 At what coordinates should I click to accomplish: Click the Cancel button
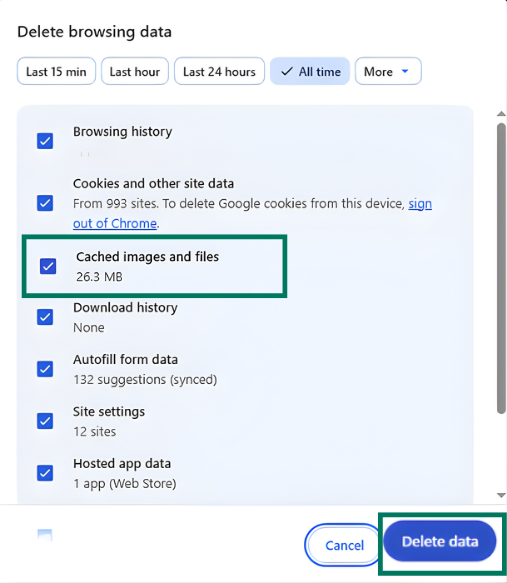[344, 545]
